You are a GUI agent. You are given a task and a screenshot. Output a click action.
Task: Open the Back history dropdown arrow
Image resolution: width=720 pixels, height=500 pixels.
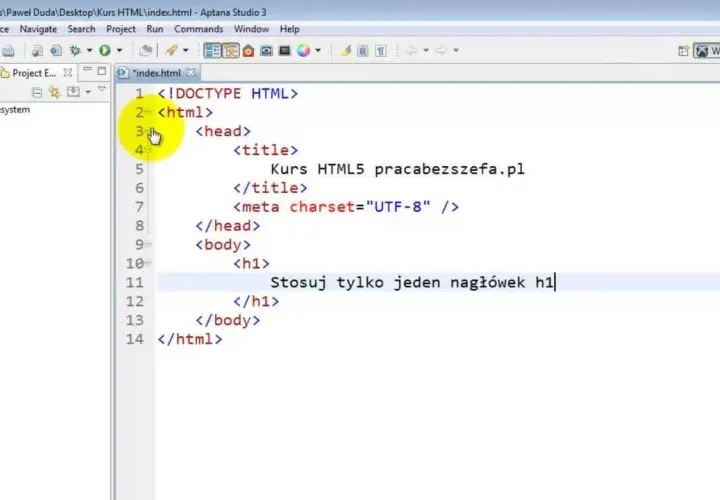coord(426,51)
